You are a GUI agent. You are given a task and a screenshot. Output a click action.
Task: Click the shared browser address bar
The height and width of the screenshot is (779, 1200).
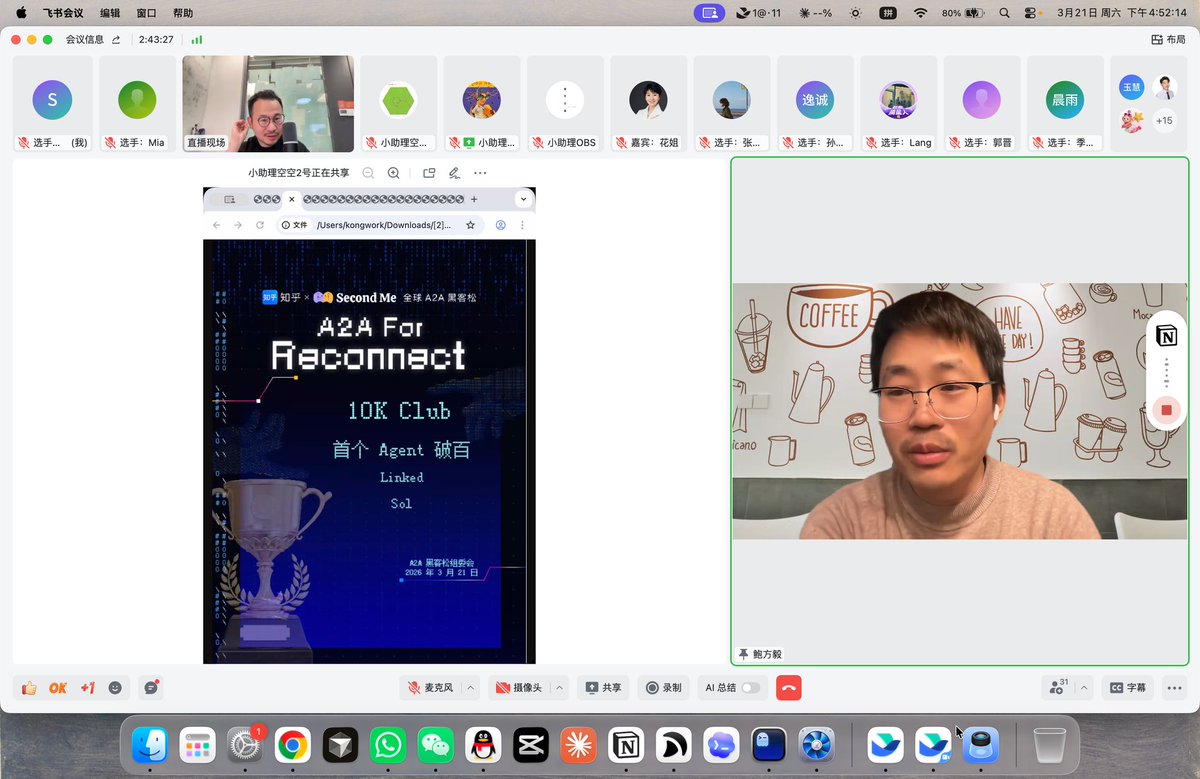click(380, 225)
